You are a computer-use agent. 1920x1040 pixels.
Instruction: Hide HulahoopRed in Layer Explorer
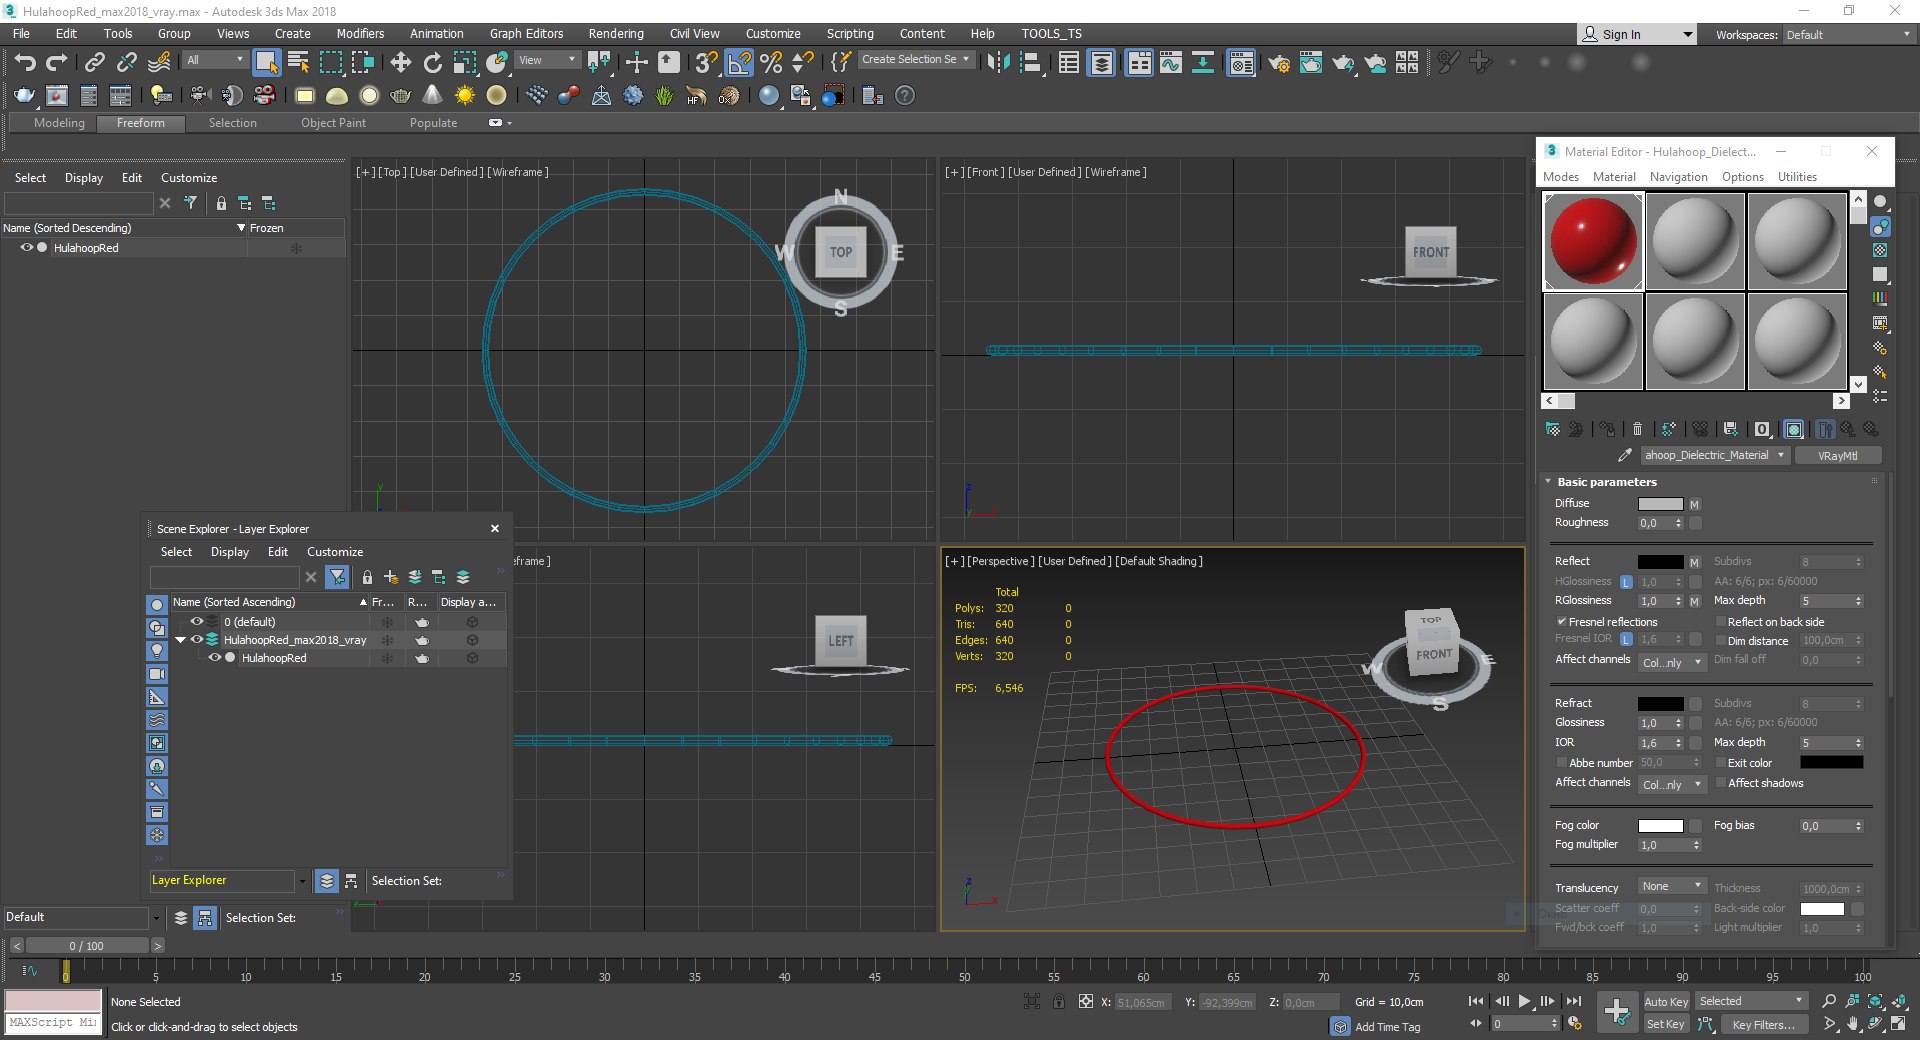pos(214,658)
